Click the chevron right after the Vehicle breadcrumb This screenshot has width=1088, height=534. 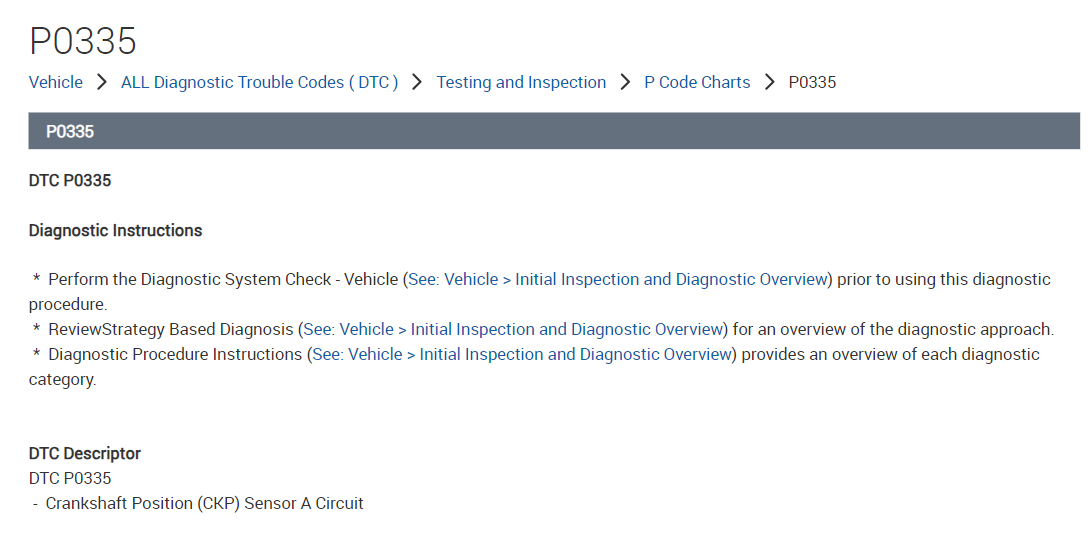tap(102, 82)
